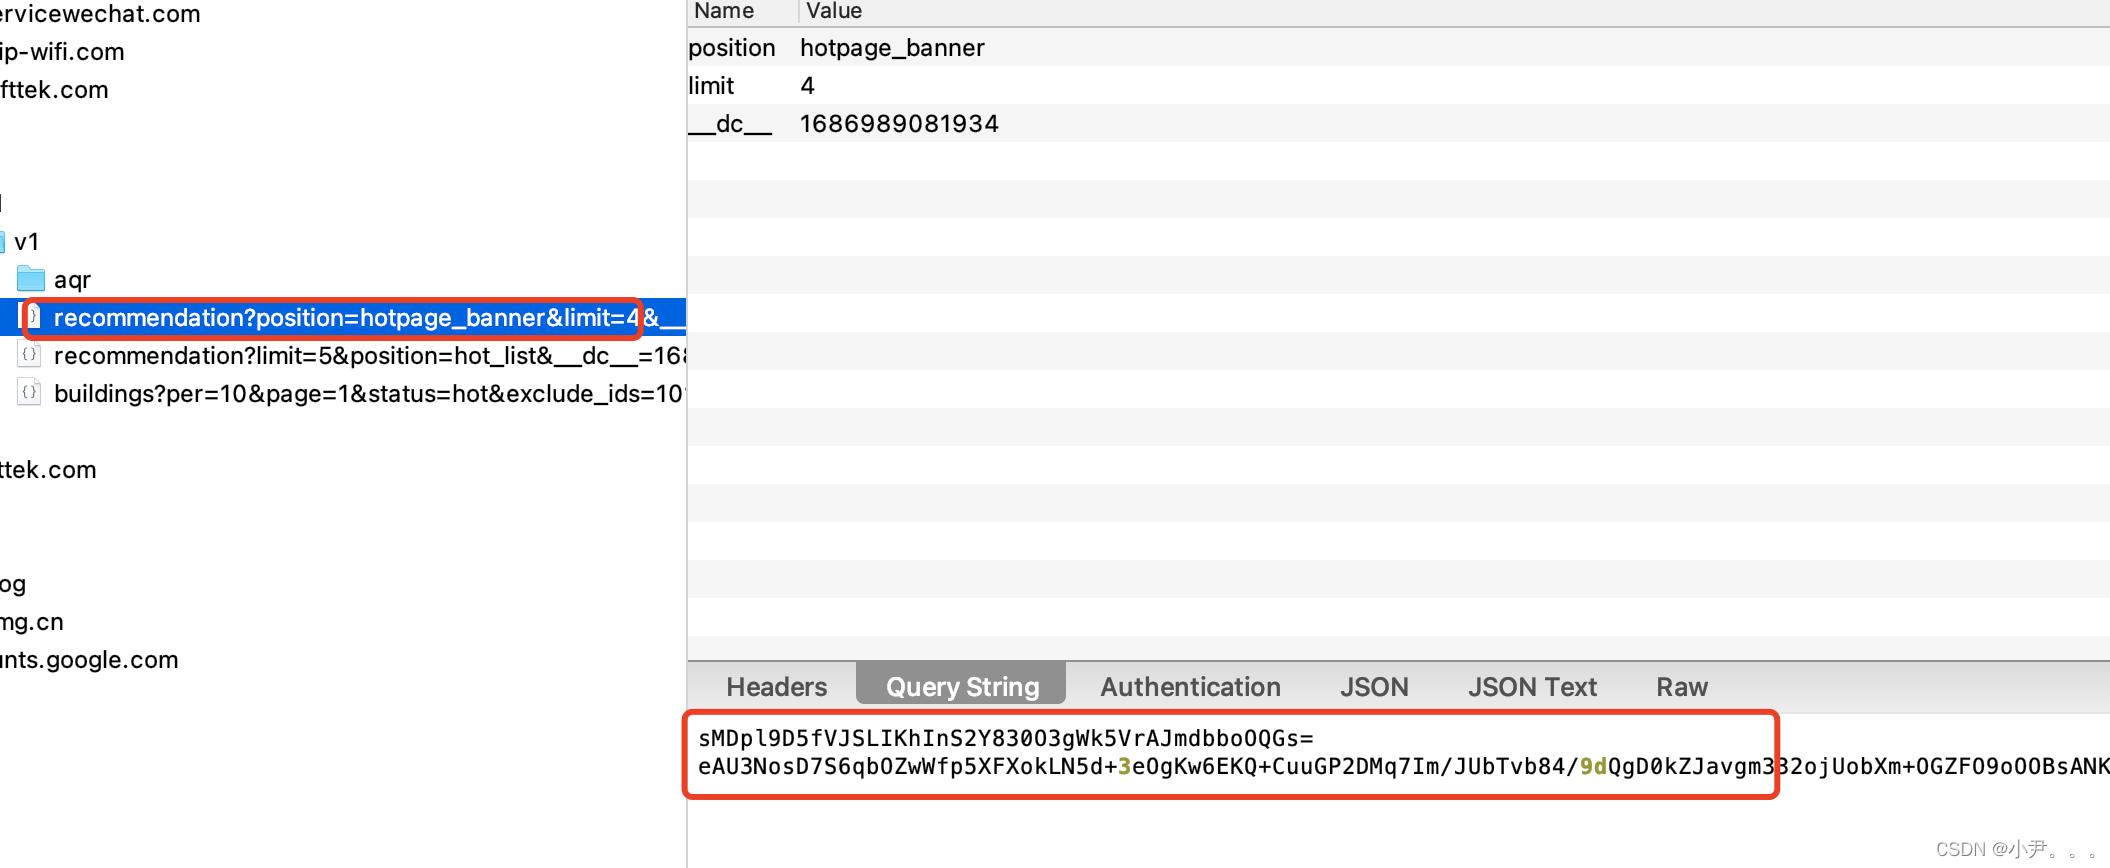
Task: Click response line starting eAU3NosD7S6qbOZwWfp5
Action: [x=1403, y=766]
